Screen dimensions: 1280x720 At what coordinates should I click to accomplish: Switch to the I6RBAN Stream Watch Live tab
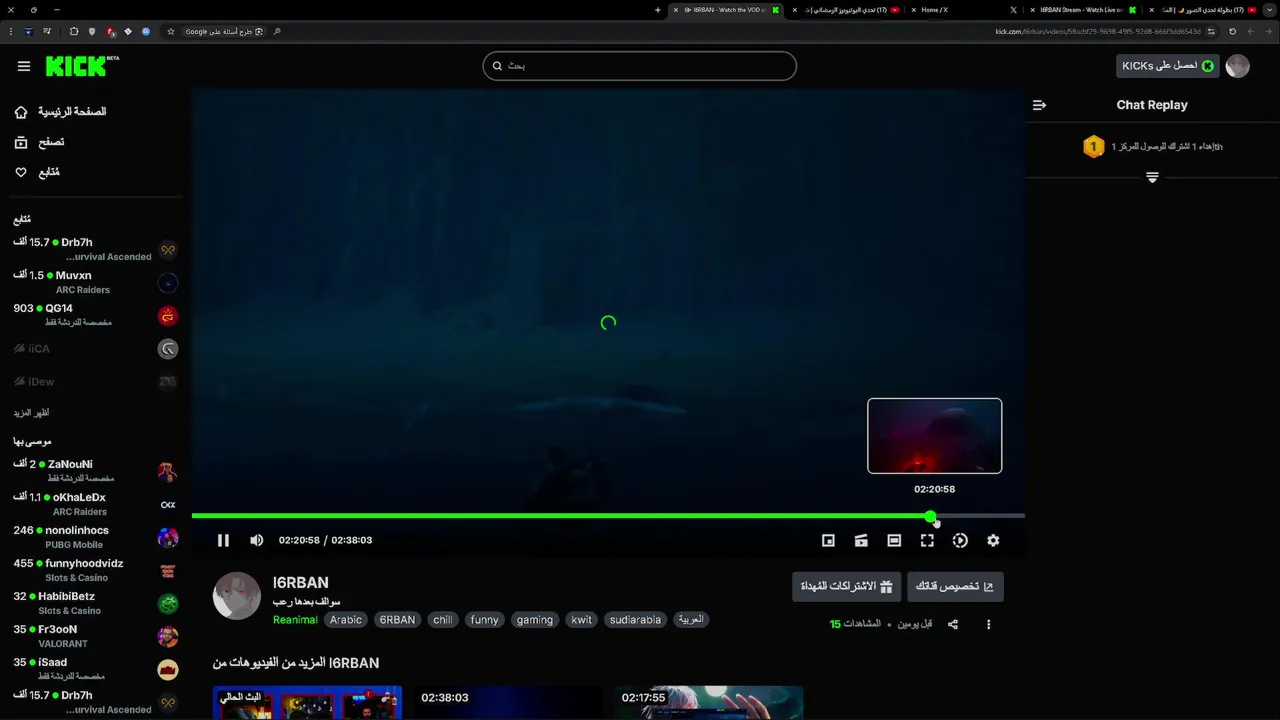point(1082,10)
